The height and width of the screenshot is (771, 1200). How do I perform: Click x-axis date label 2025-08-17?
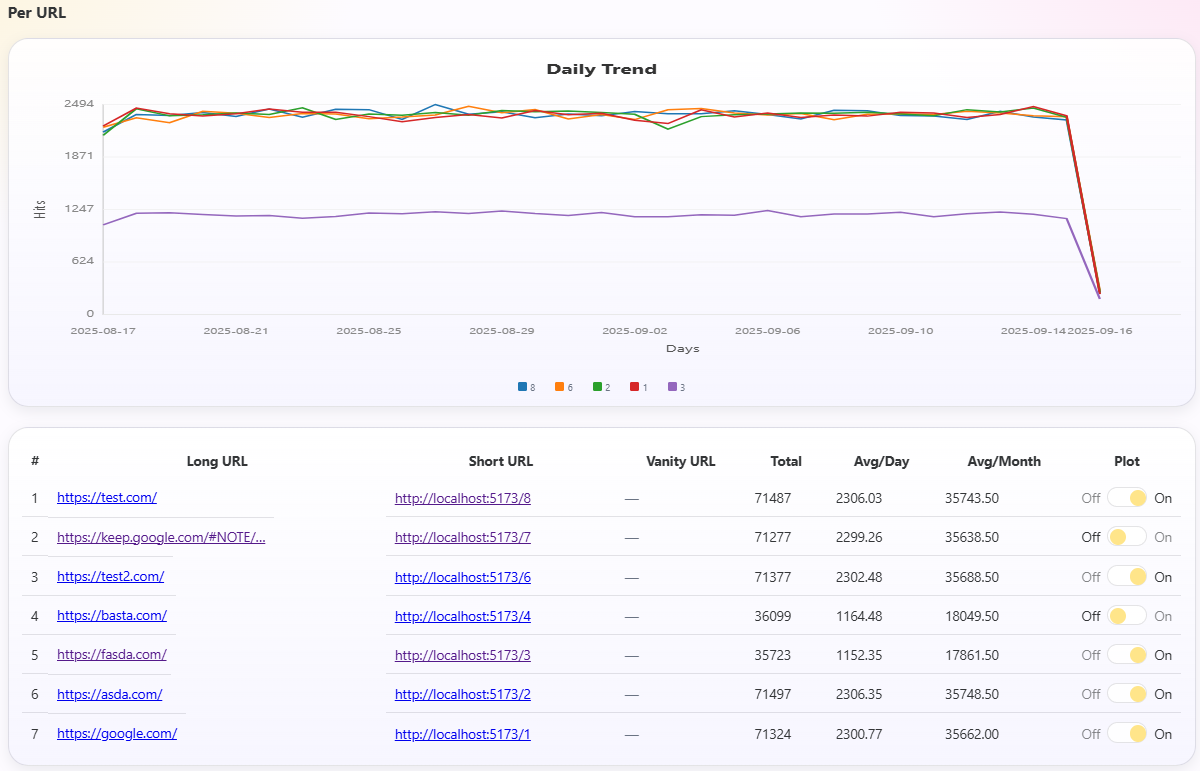(x=103, y=330)
